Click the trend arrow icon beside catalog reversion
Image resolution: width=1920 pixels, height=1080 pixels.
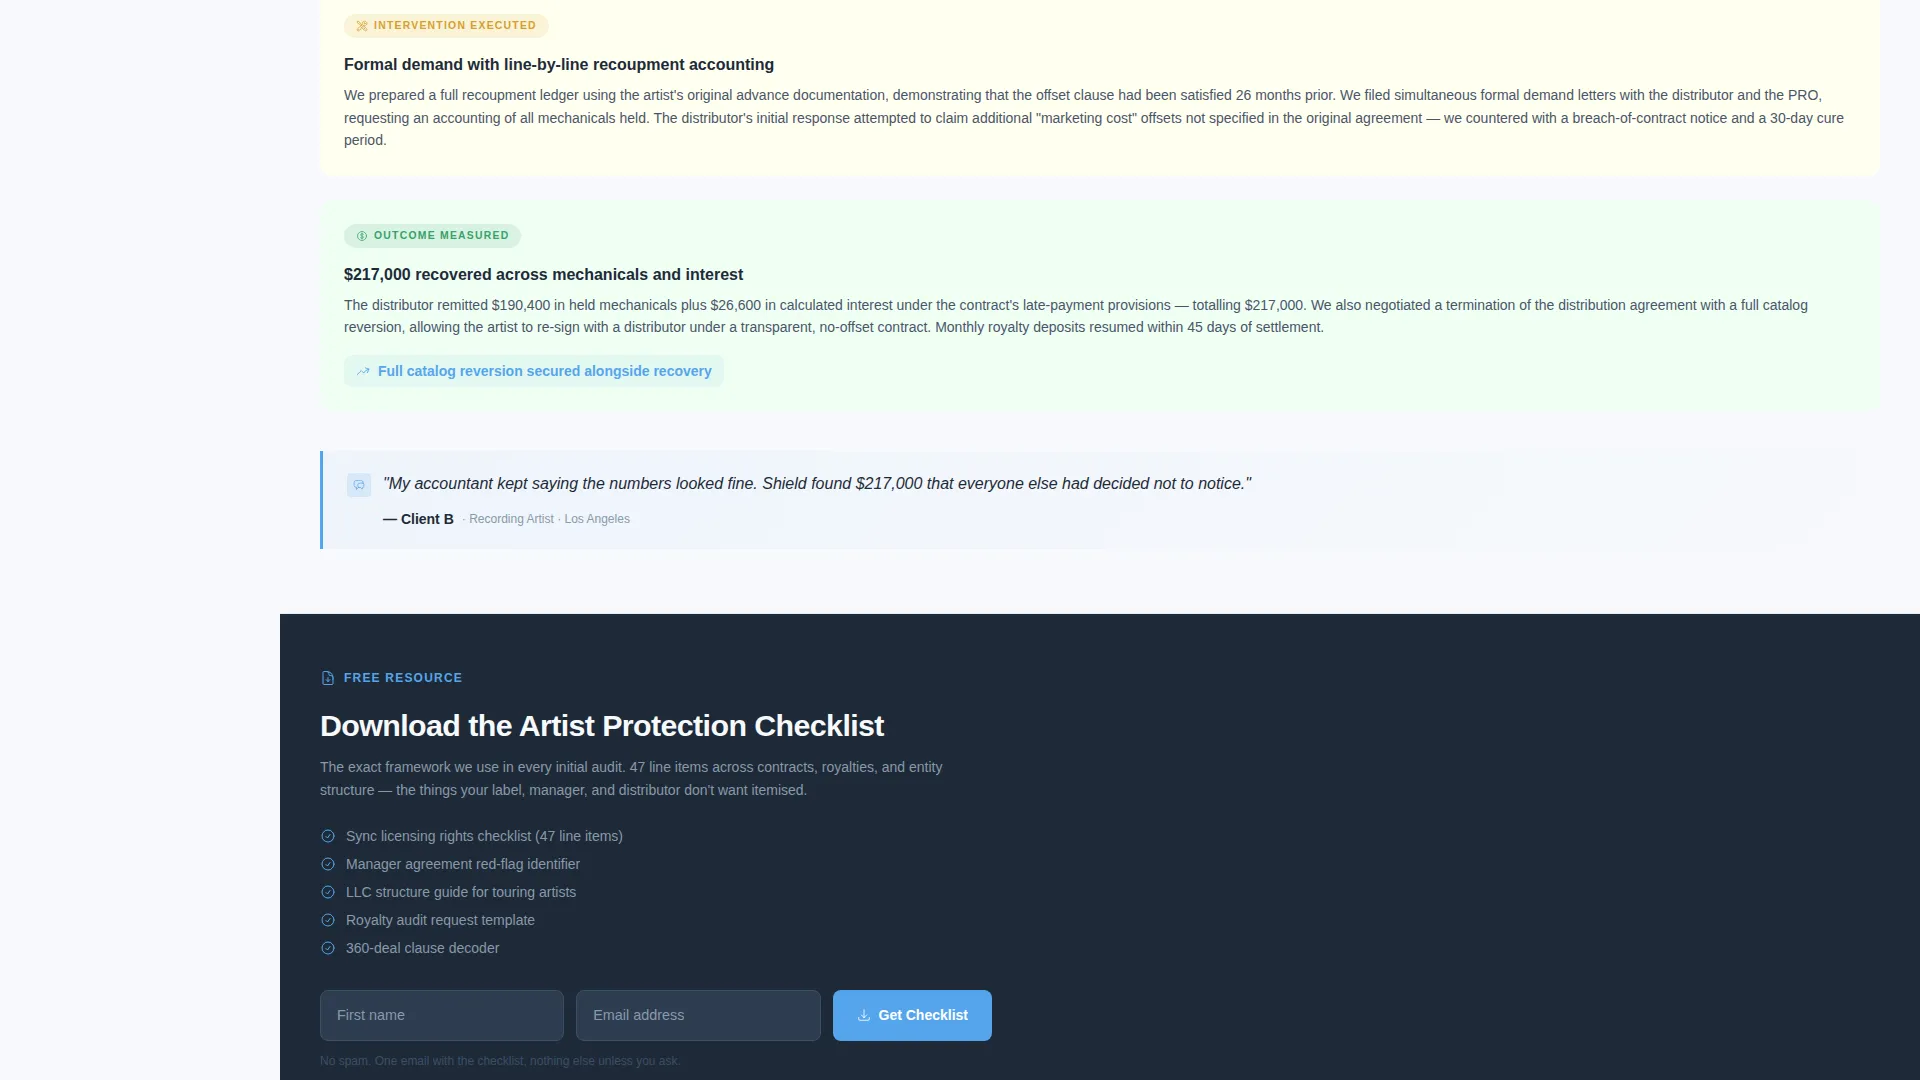363,371
